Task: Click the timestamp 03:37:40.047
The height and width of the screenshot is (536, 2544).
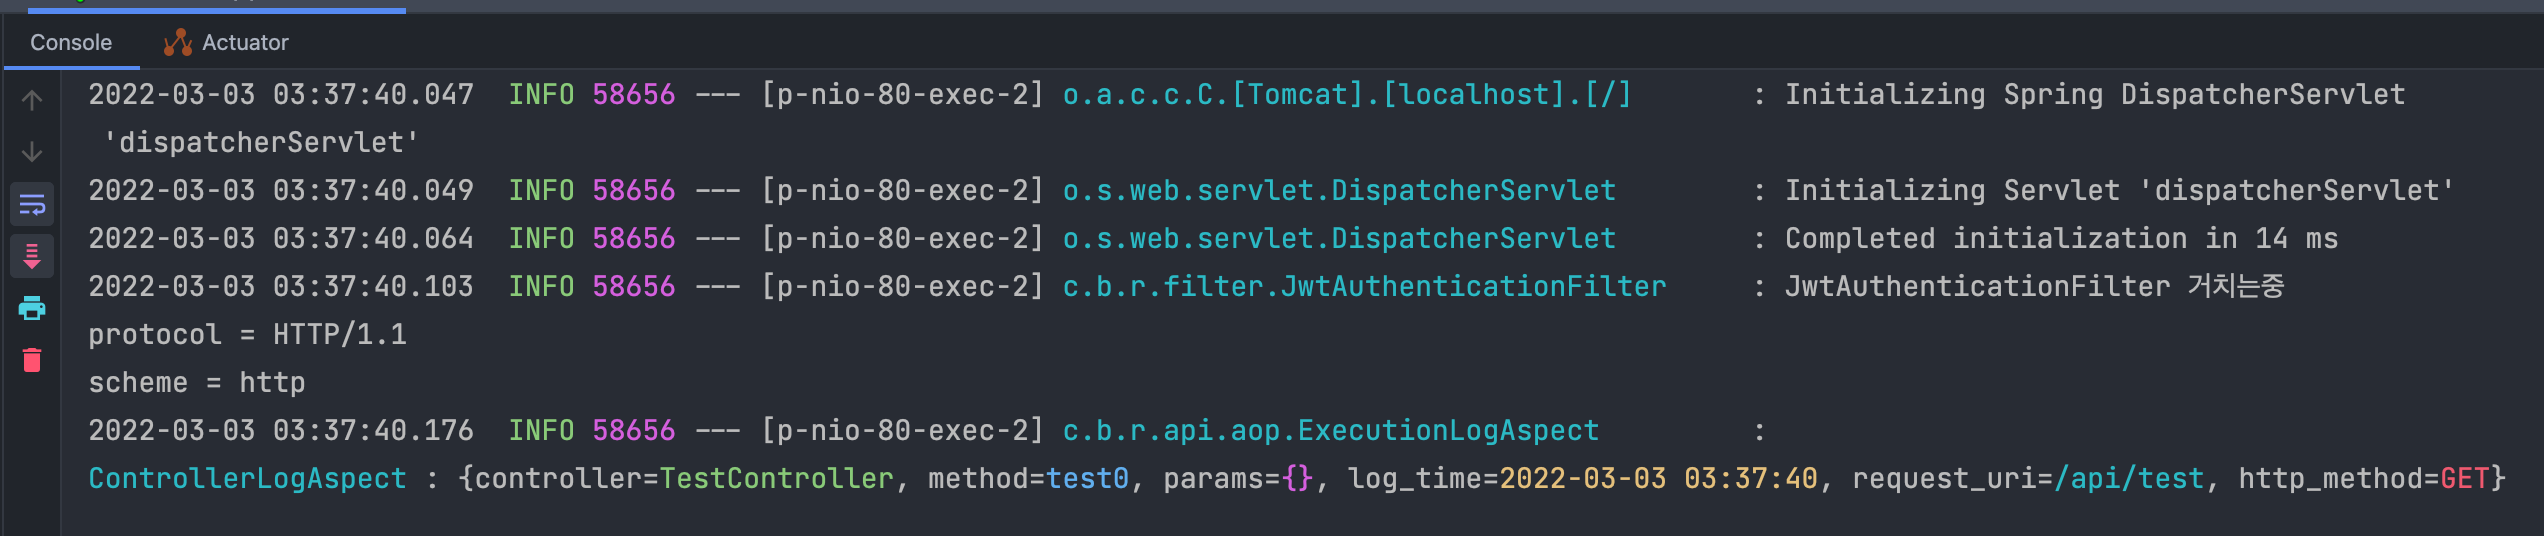Action: pos(373,95)
